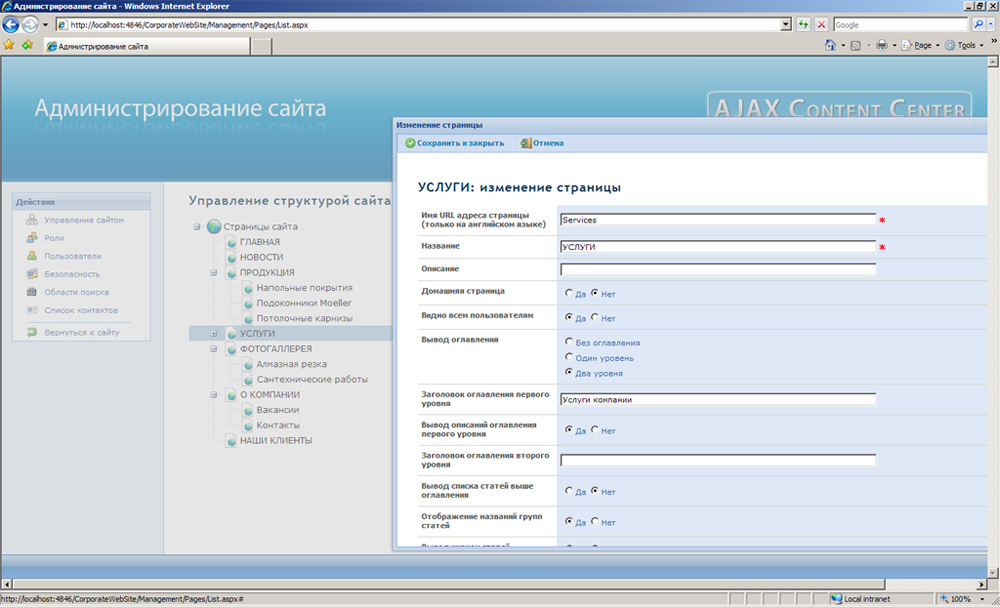Refresh the page with the browser refresh icon

803,24
